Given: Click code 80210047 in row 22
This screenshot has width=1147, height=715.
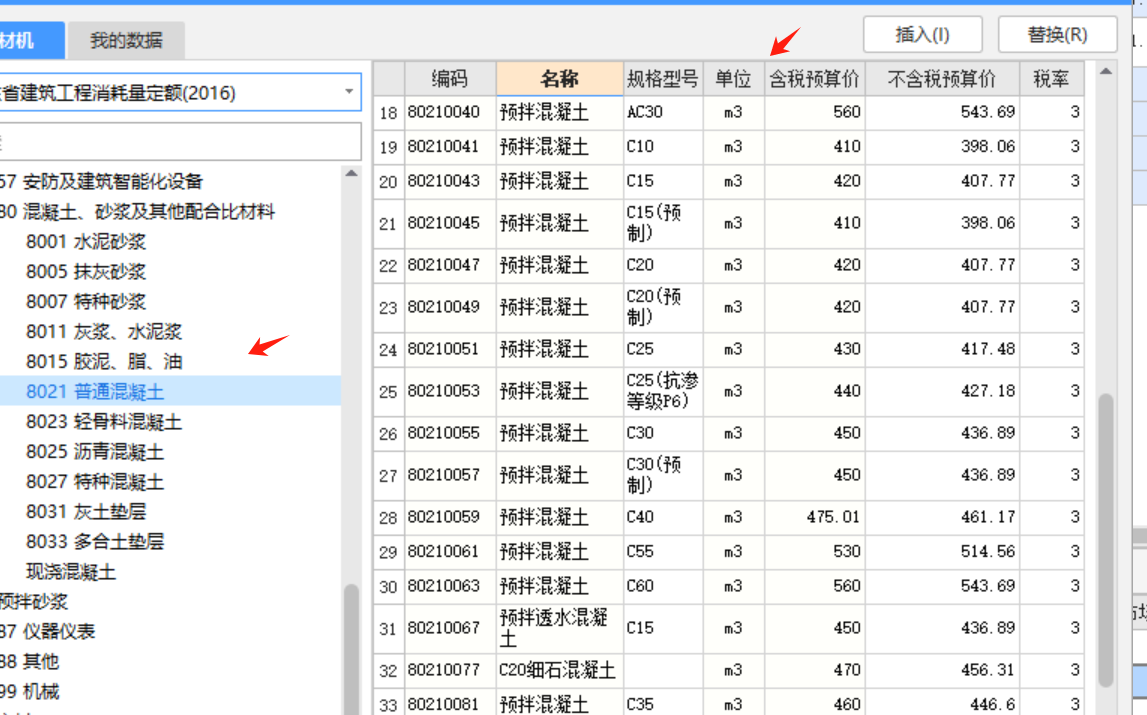Looking at the screenshot, I should pyautogui.click(x=450, y=265).
